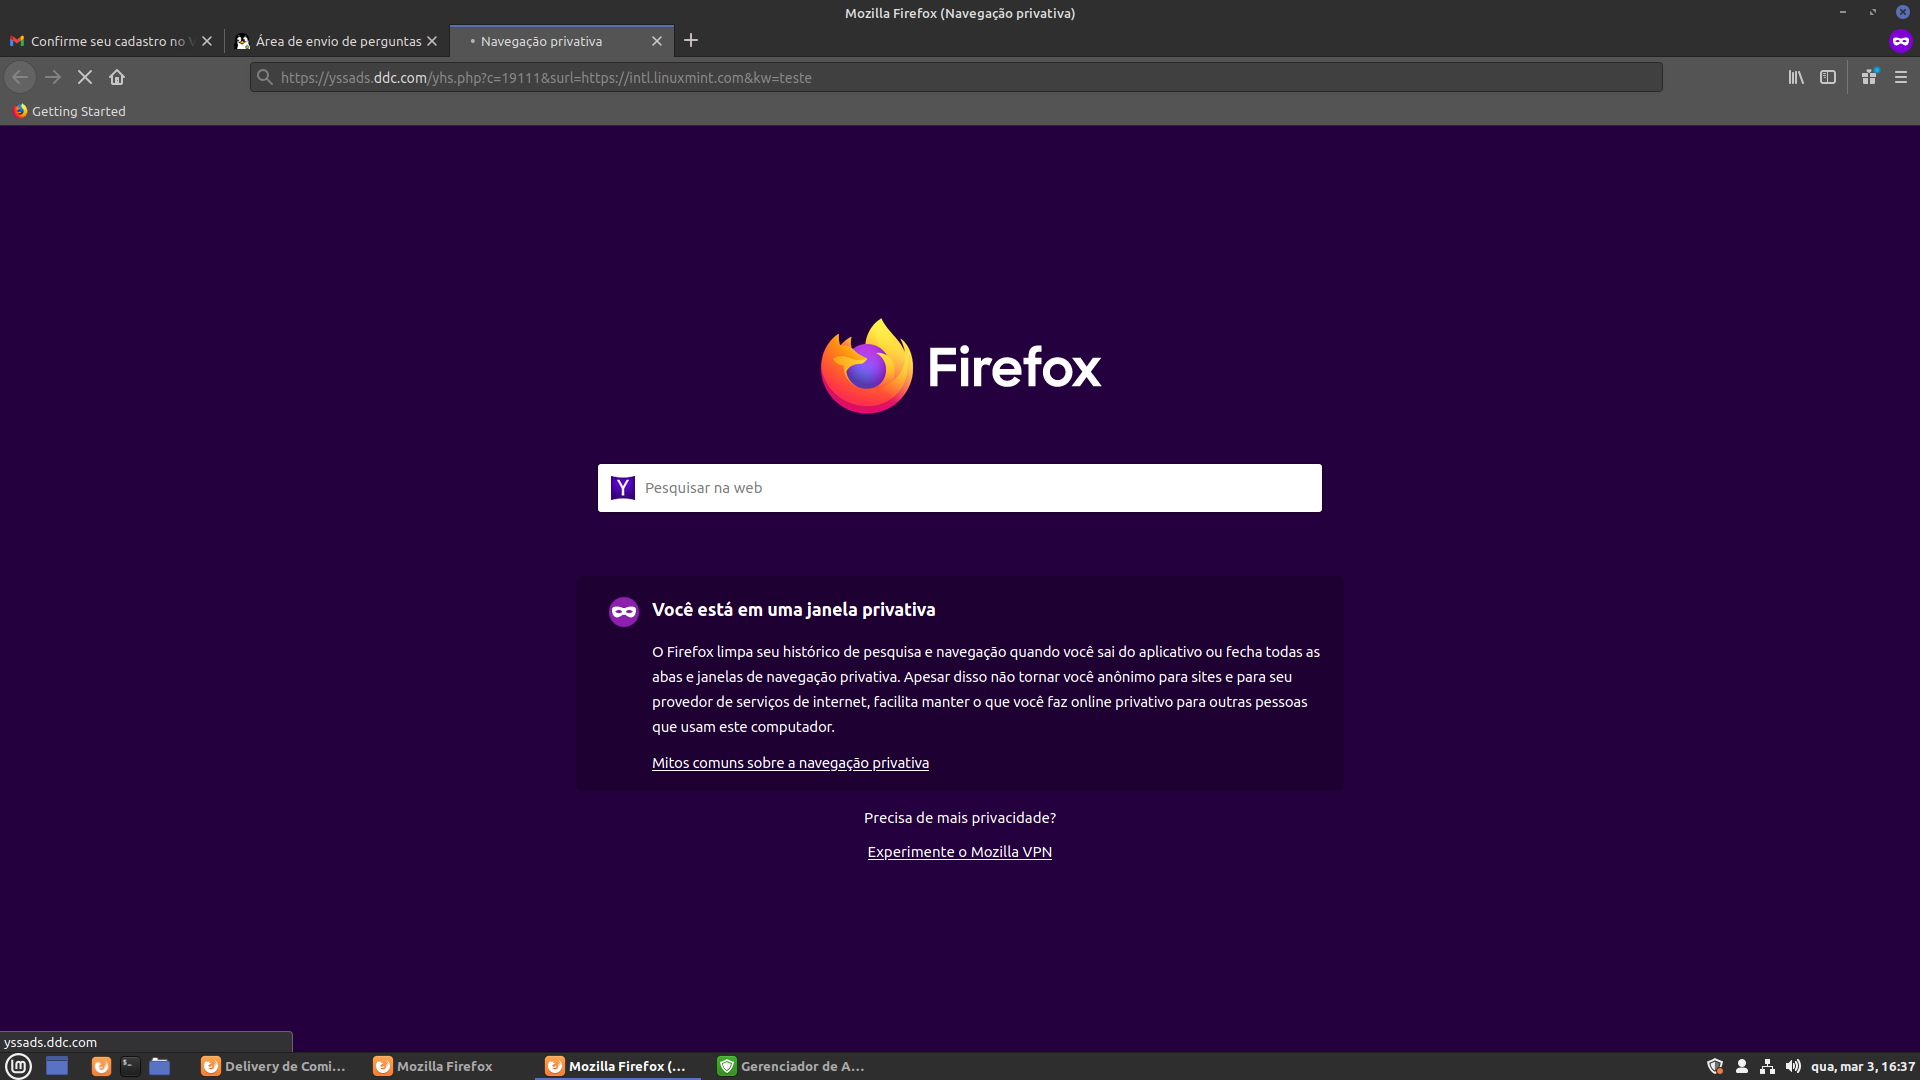The image size is (1920, 1080).
Task: Go back using the back arrow
Action: click(20, 77)
